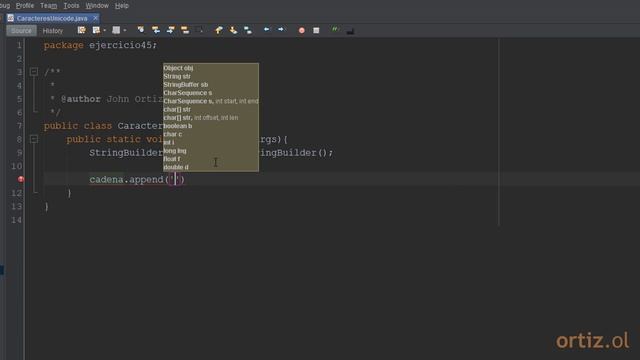The image size is (640, 360).
Task: Click the Uncomment lines icon
Action: (350, 31)
